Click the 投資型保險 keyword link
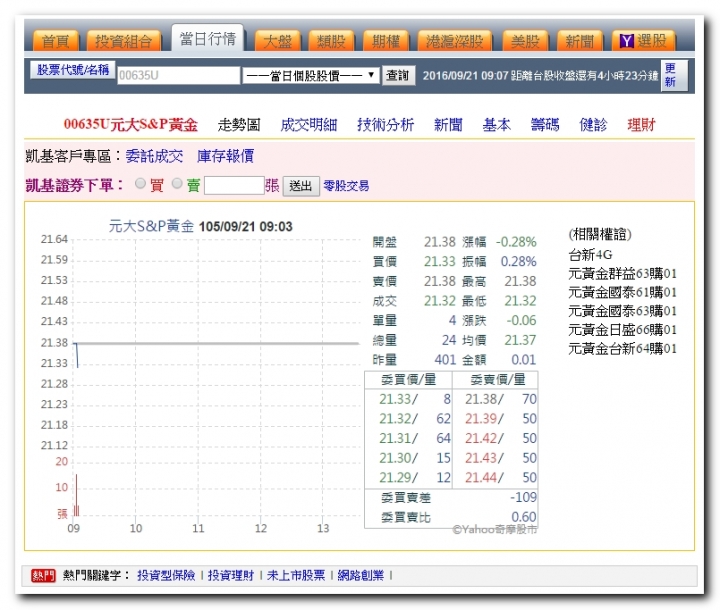The image size is (720, 610). (x=166, y=575)
